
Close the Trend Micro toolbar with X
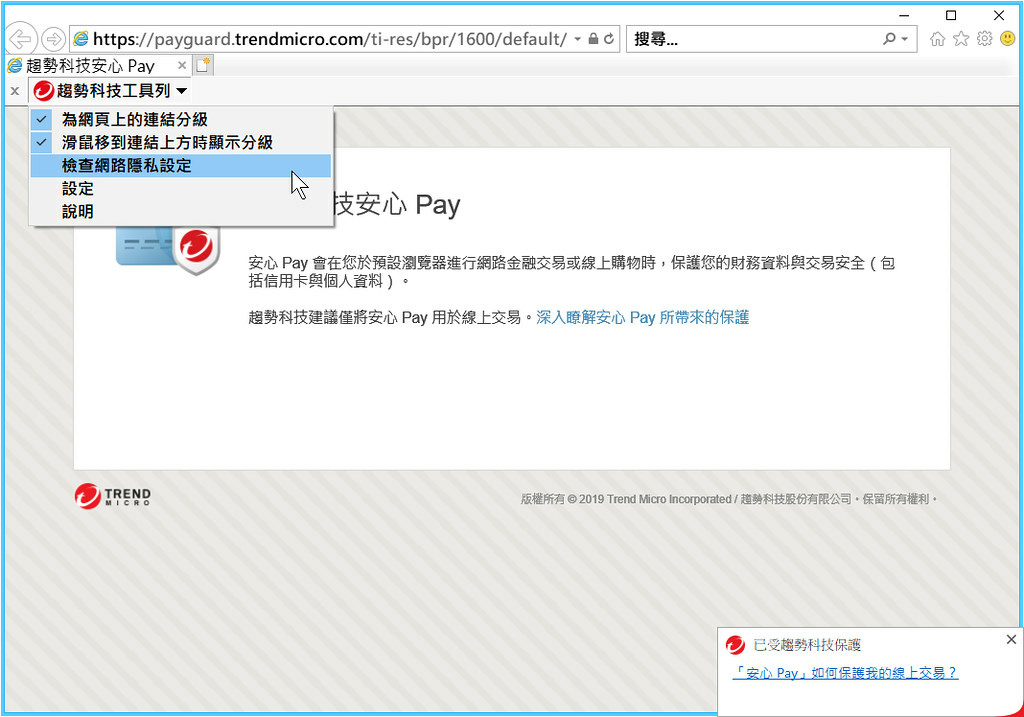point(15,91)
